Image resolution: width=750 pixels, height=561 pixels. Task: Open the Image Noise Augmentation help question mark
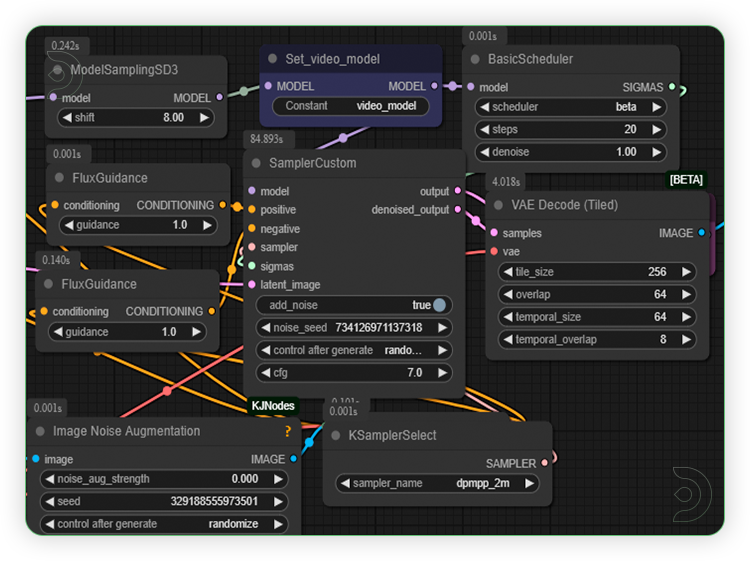tap(288, 431)
